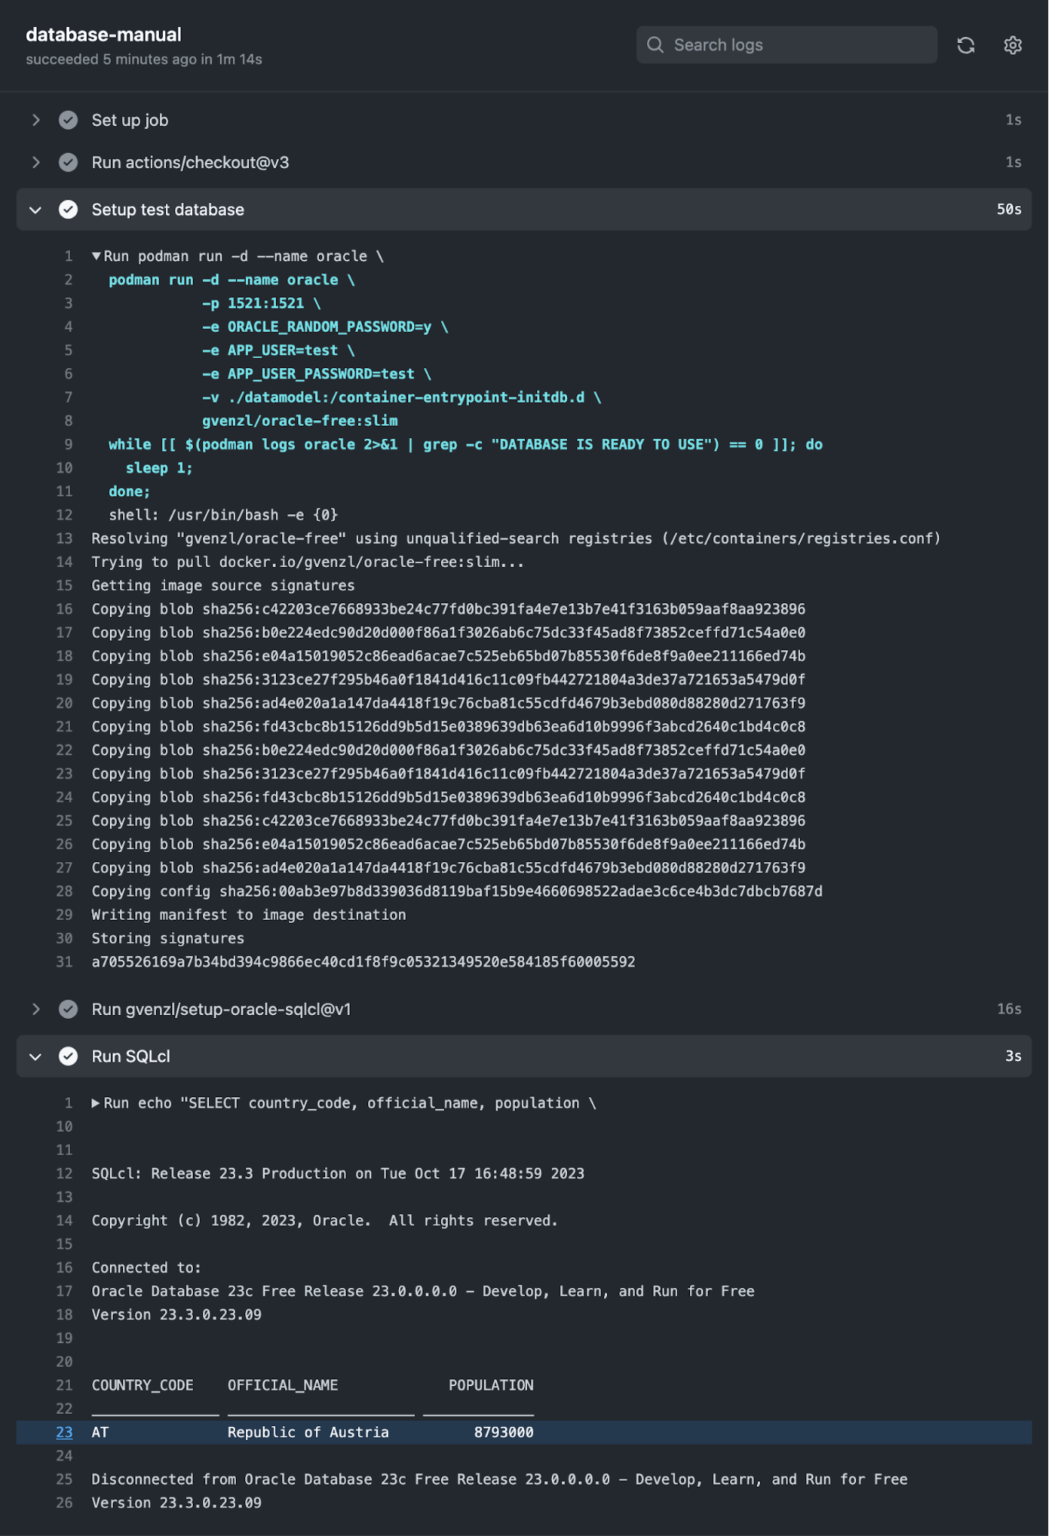Click the refresh logs icon
Viewport: 1049px width, 1536px height.
coord(966,45)
